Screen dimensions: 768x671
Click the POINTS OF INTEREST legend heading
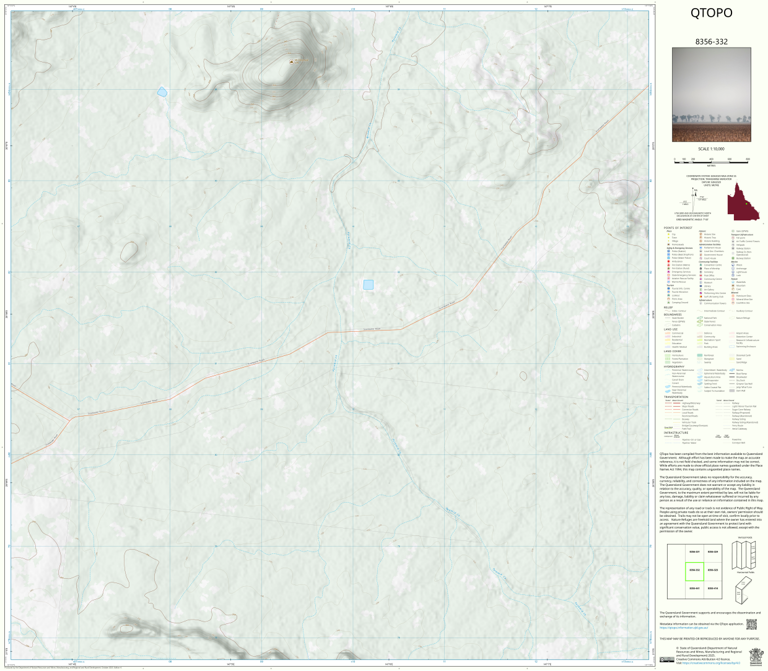[x=678, y=228]
